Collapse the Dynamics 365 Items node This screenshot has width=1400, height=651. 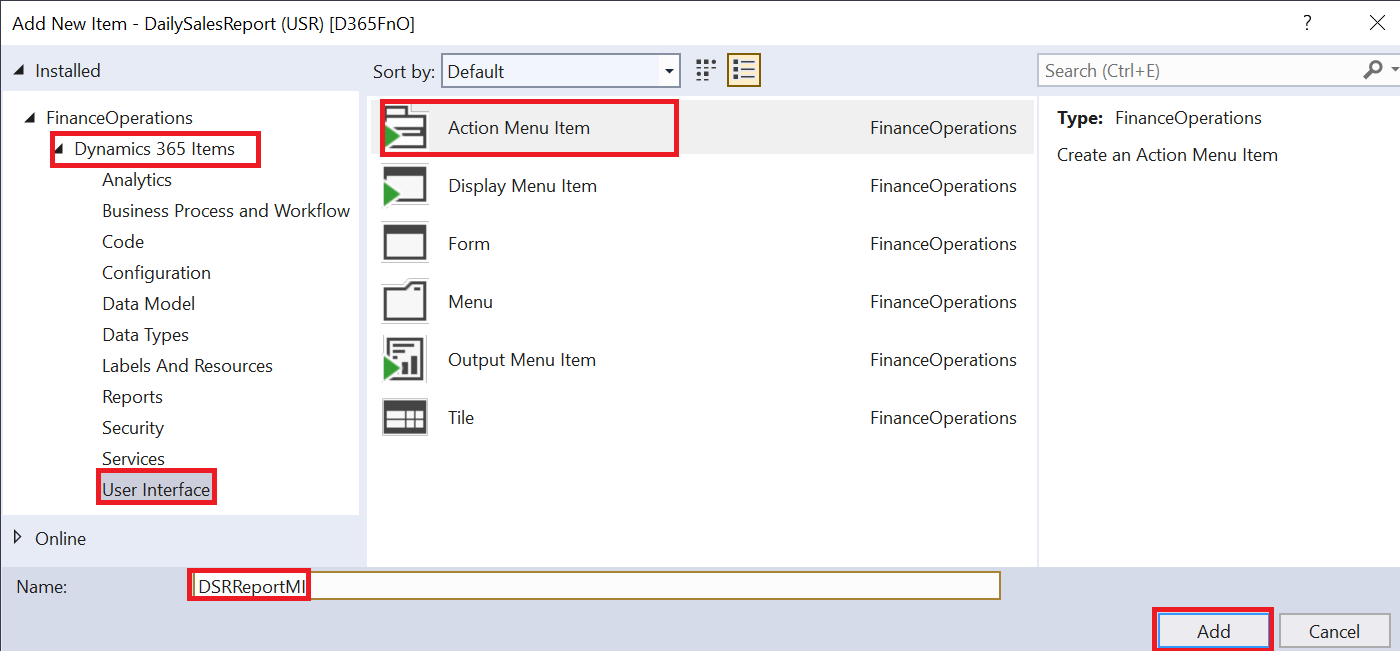[x=62, y=148]
